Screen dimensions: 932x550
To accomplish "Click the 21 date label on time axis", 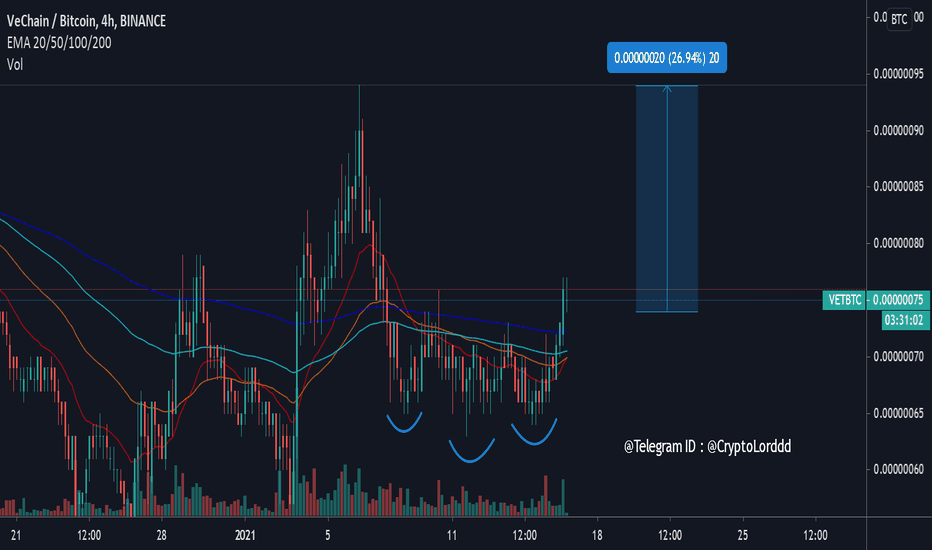I will pyautogui.click(x=16, y=535).
